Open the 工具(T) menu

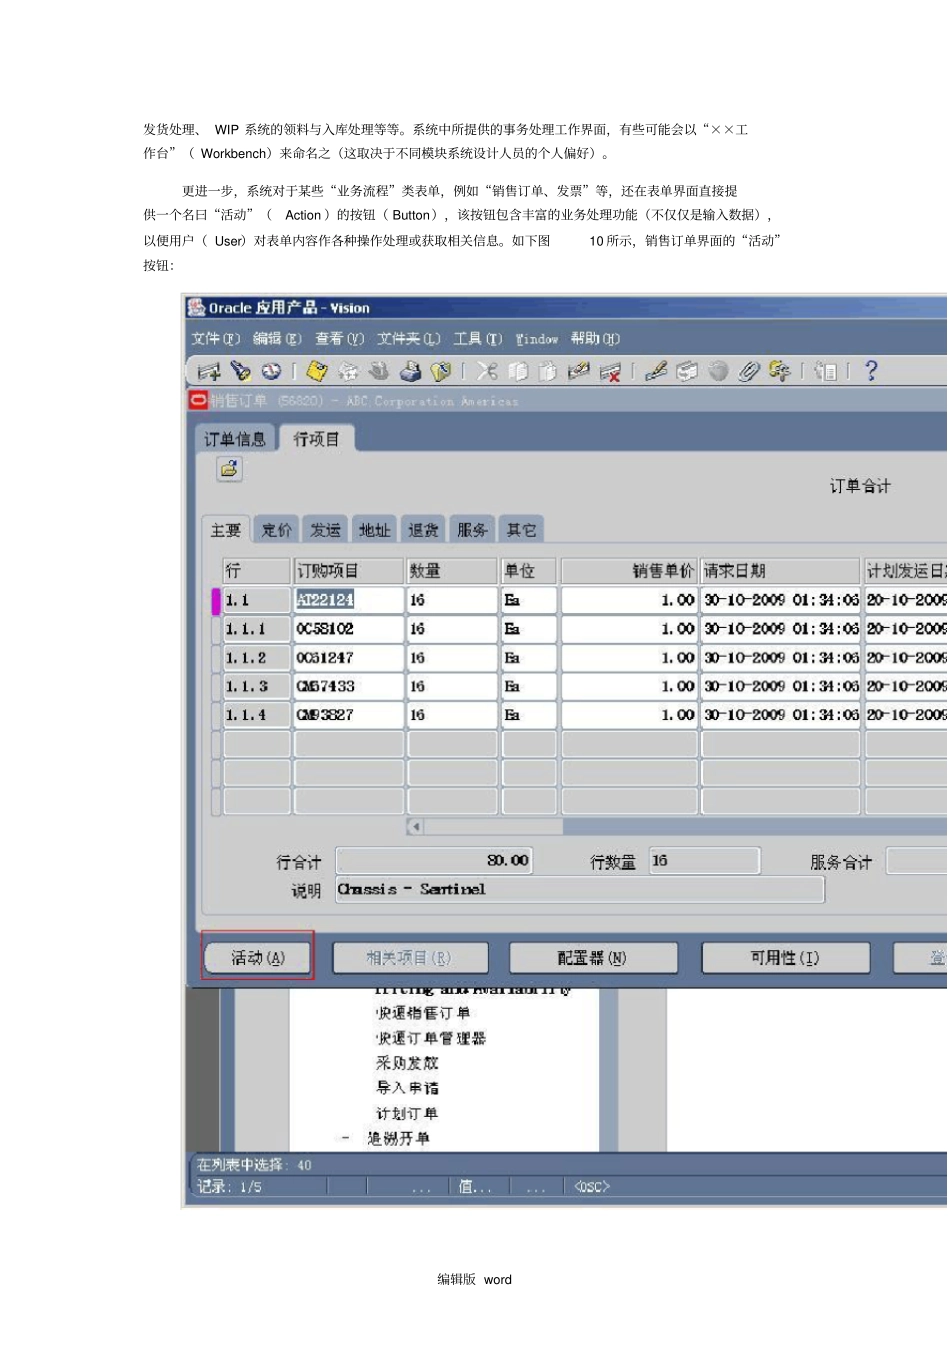(x=478, y=339)
